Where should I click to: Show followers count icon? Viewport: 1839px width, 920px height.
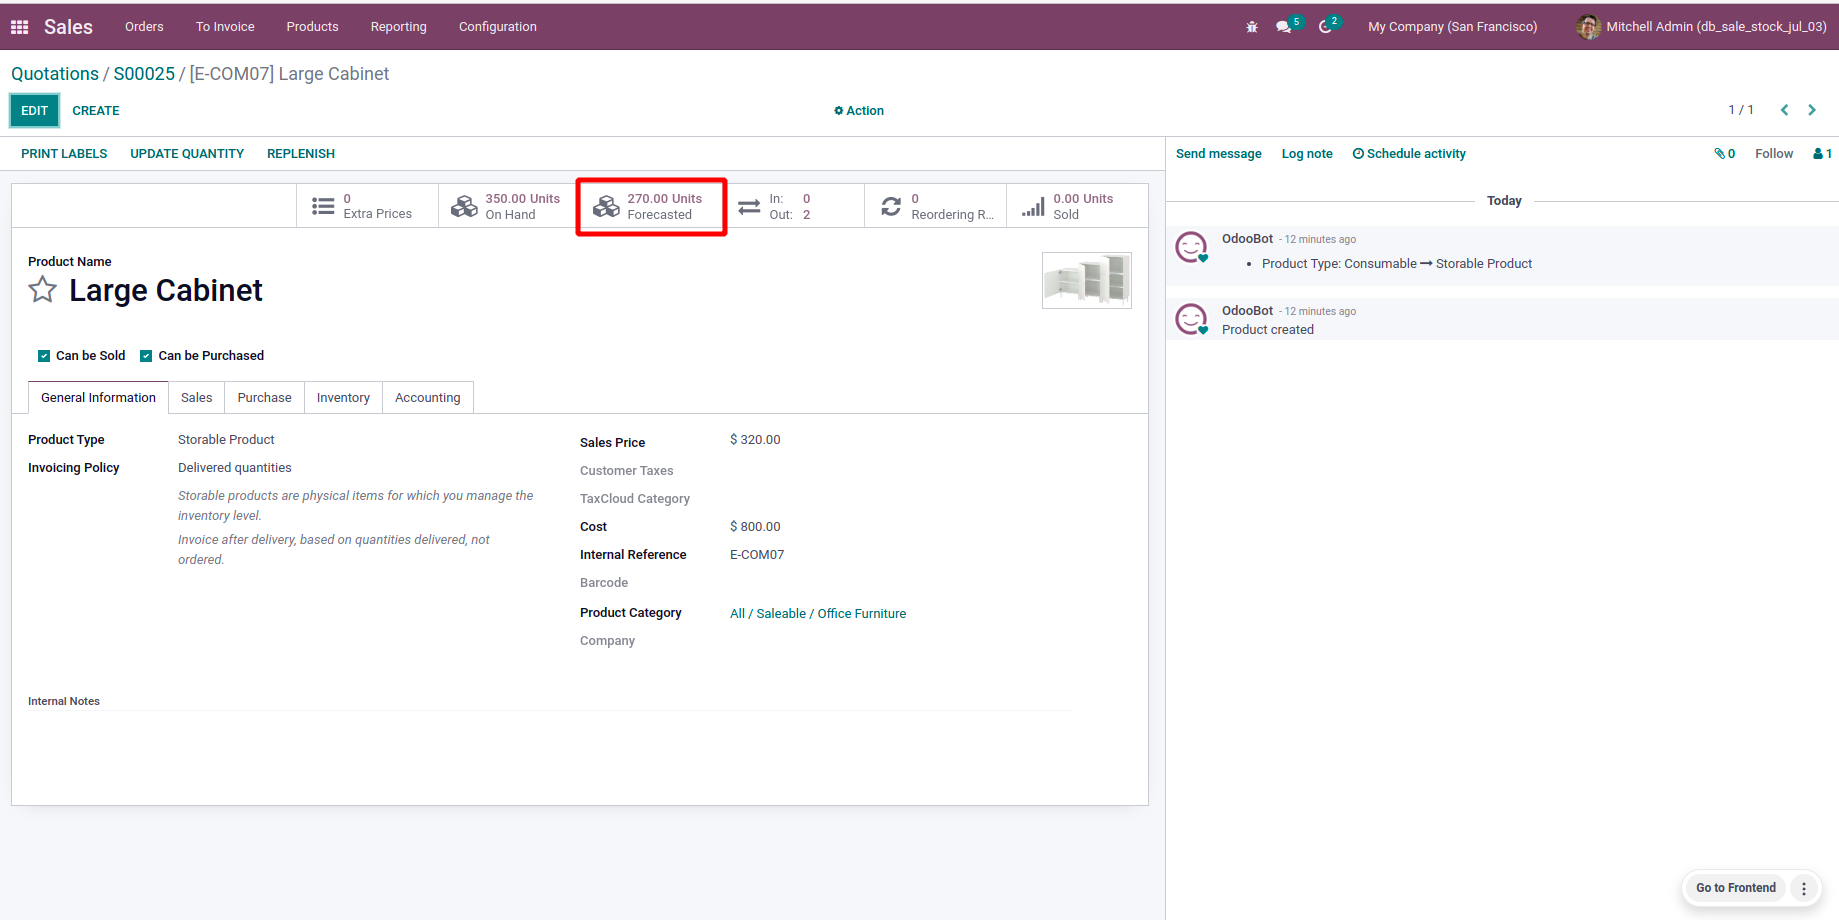point(1822,154)
